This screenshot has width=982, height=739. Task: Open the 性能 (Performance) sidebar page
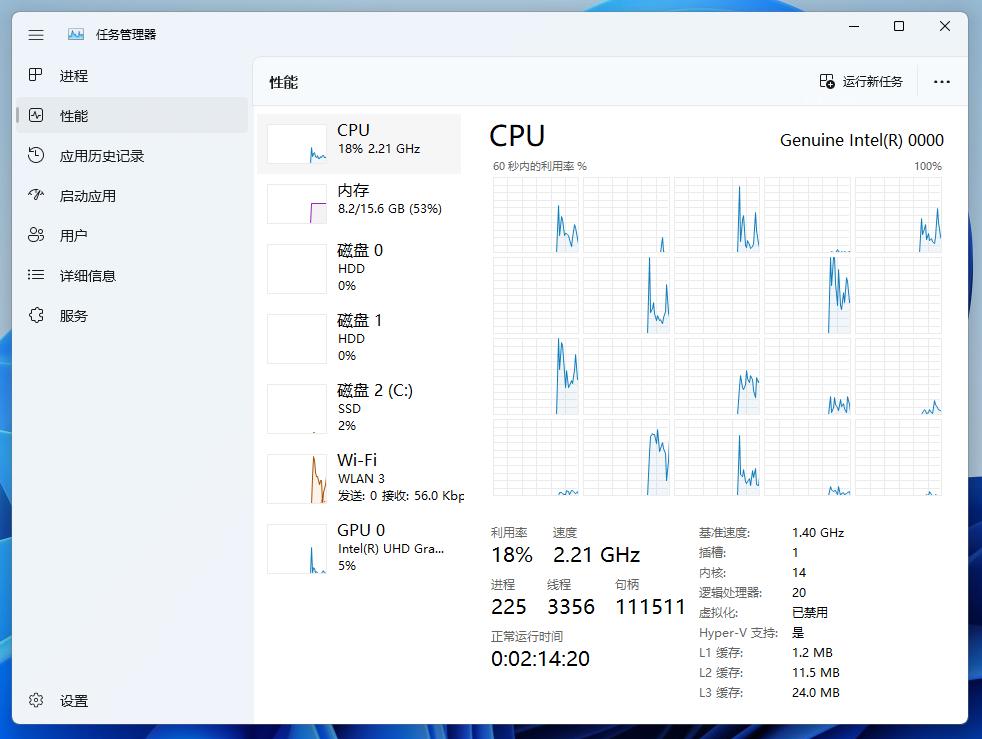tap(75, 115)
